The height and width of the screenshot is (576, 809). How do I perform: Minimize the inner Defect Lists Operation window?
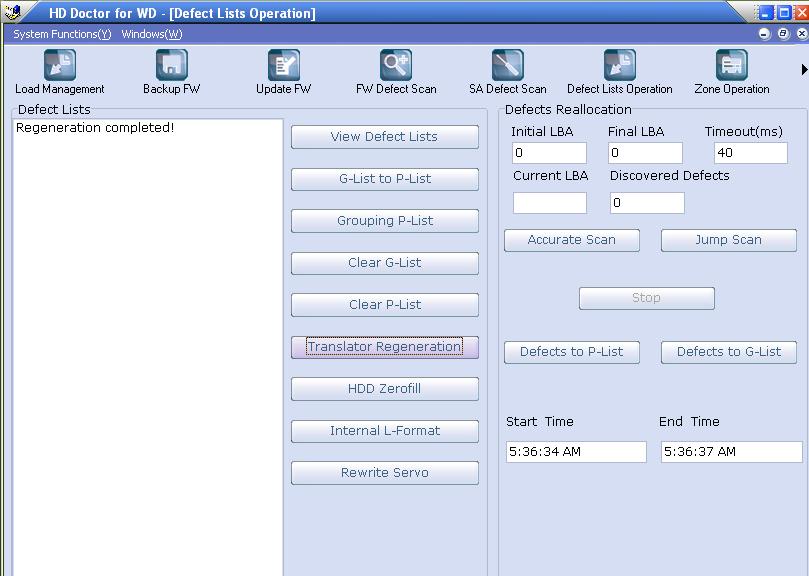coord(765,34)
